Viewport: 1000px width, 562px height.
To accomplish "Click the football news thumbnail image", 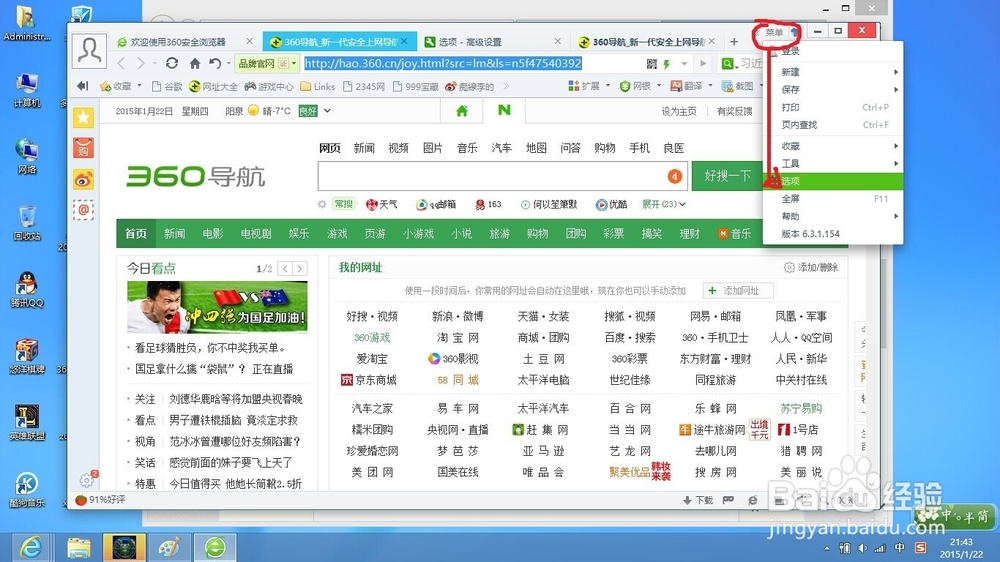I will pos(217,307).
